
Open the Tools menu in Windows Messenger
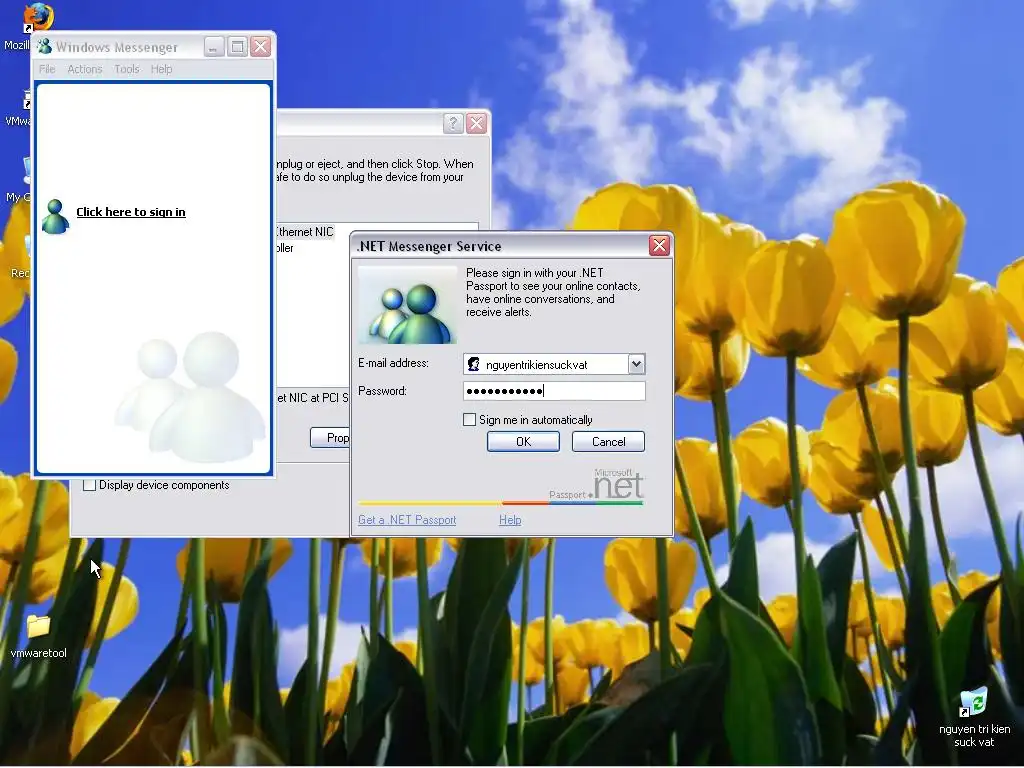coord(127,69)
